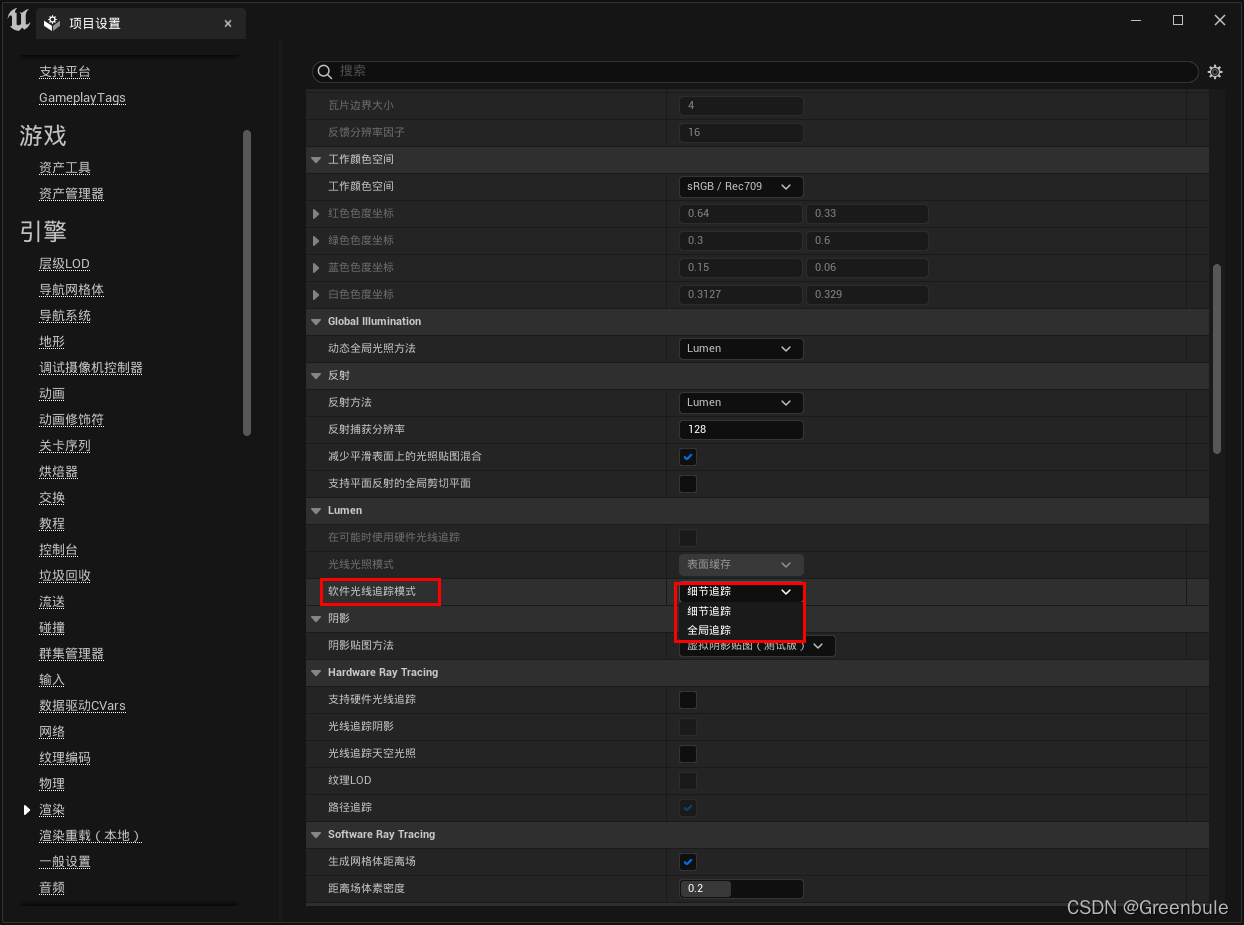Open 层级LOD settings page
The image size is (1244, 925).
point(64,264)
